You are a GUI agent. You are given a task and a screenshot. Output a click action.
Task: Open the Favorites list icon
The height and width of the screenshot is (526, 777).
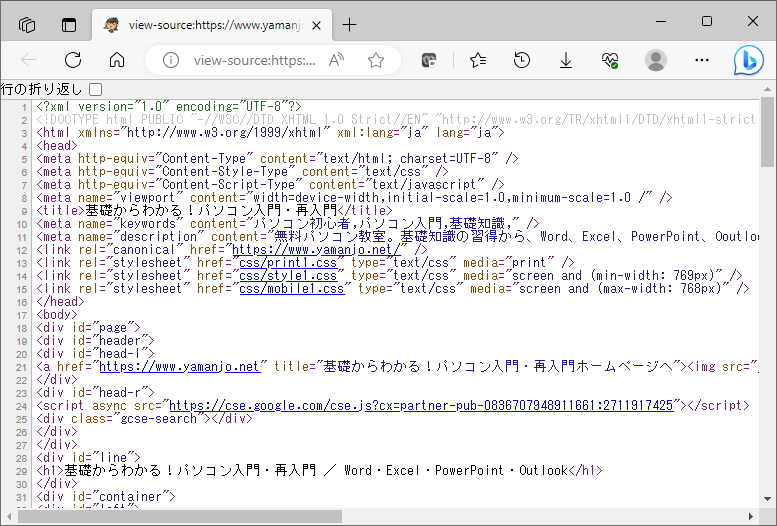478,60
